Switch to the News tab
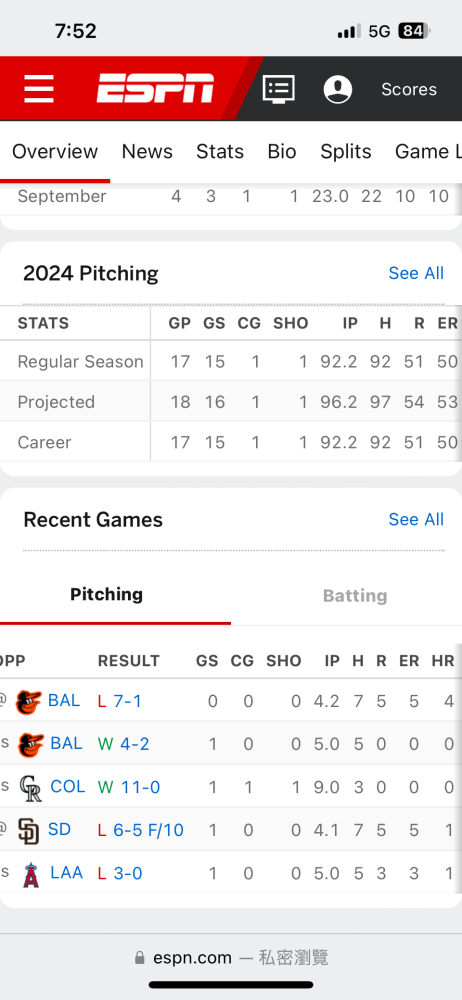This screenshot has height=1000, width=462. pos(147,151)
